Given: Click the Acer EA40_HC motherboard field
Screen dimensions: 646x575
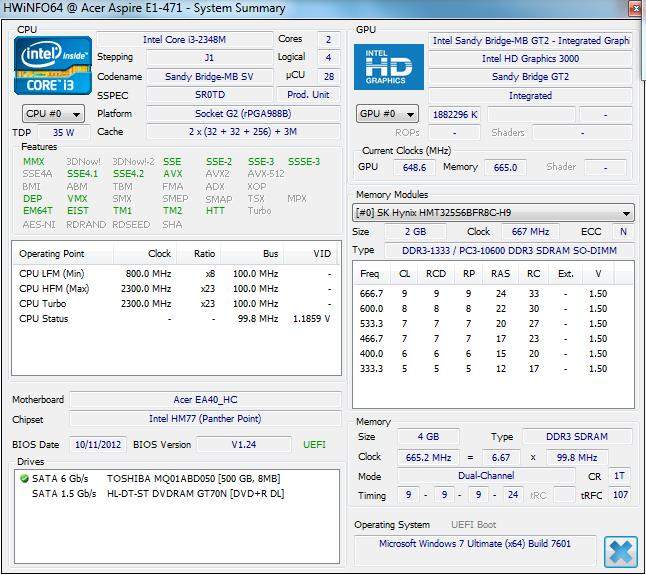Looking at the screenshot, I should [205, 400].
